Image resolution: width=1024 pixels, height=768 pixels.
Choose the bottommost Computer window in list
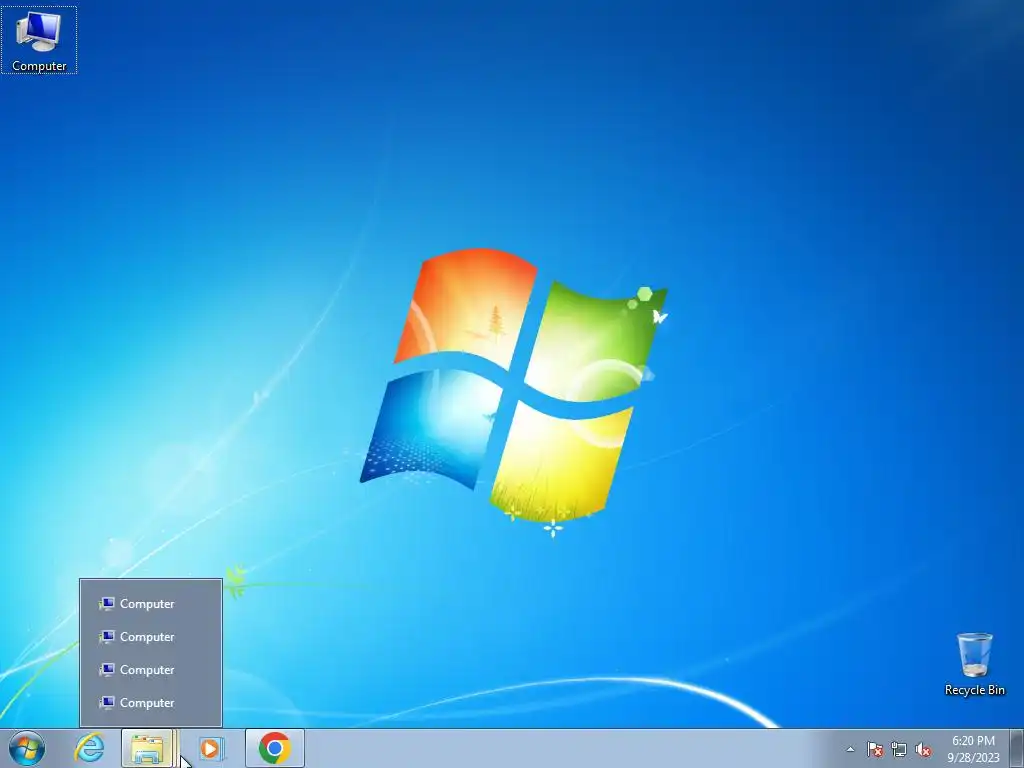(151, 703)
